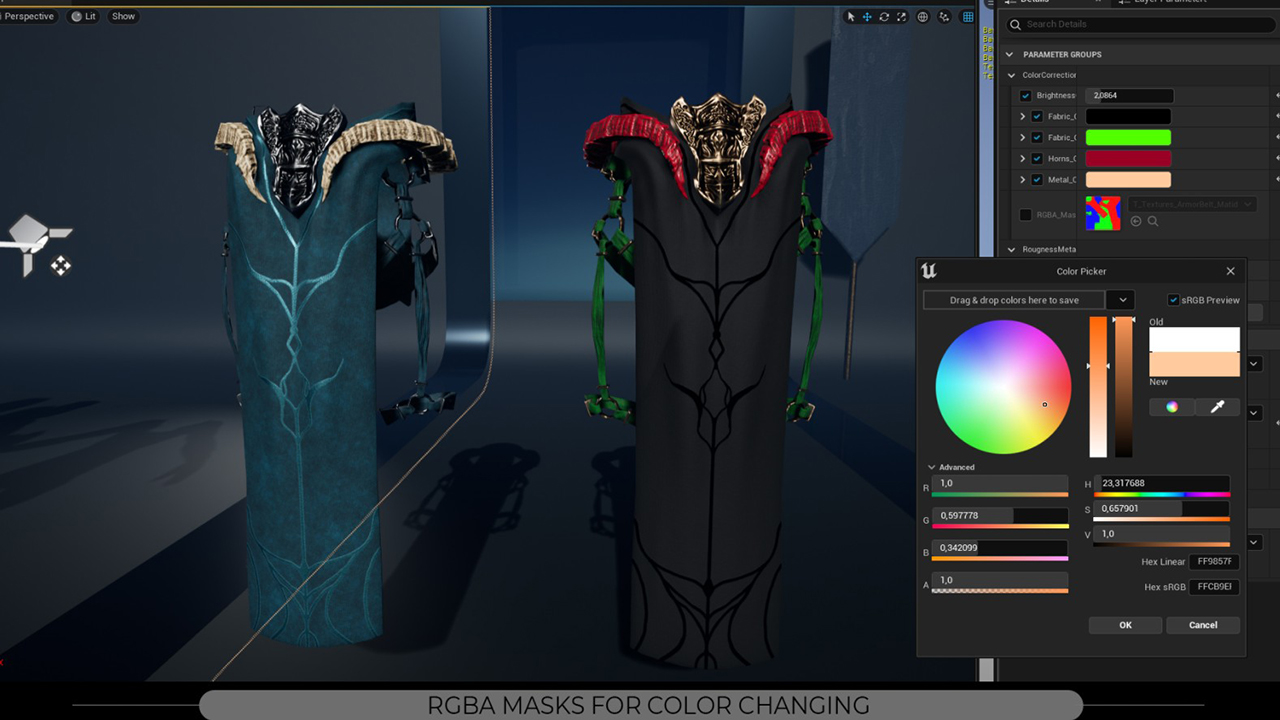Click the magnifier icon below the texture dropdown
The image size is (1280, 720).
[x=1153, y=221]
